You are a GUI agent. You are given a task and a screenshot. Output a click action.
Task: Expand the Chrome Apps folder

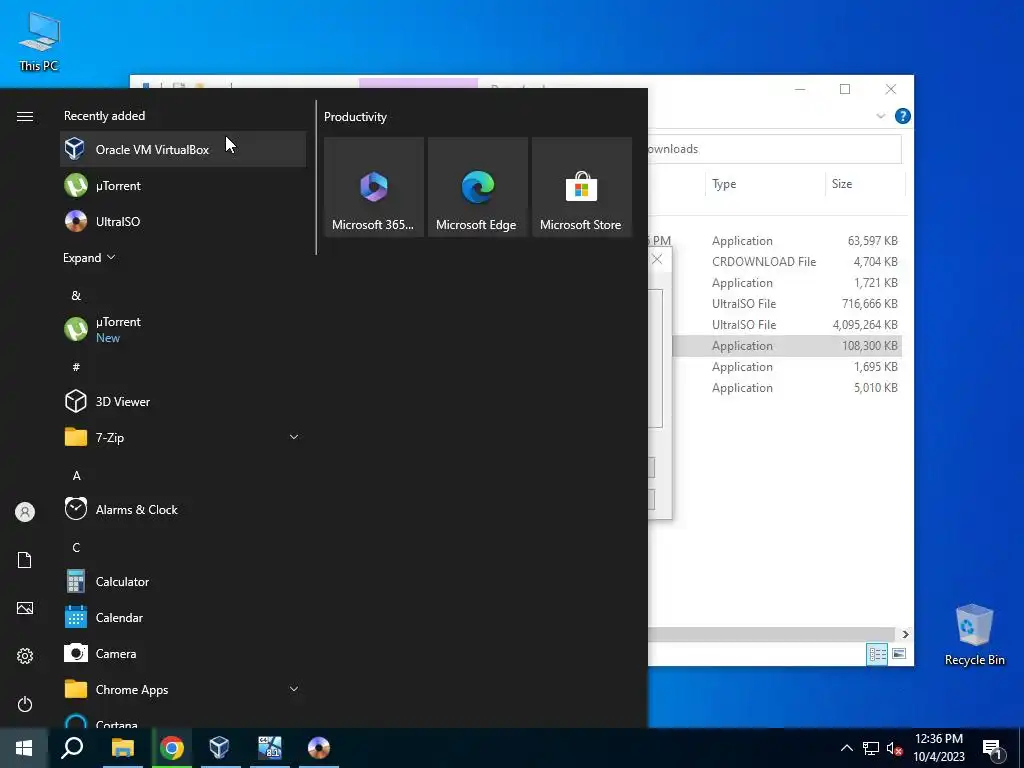(183, 689)
